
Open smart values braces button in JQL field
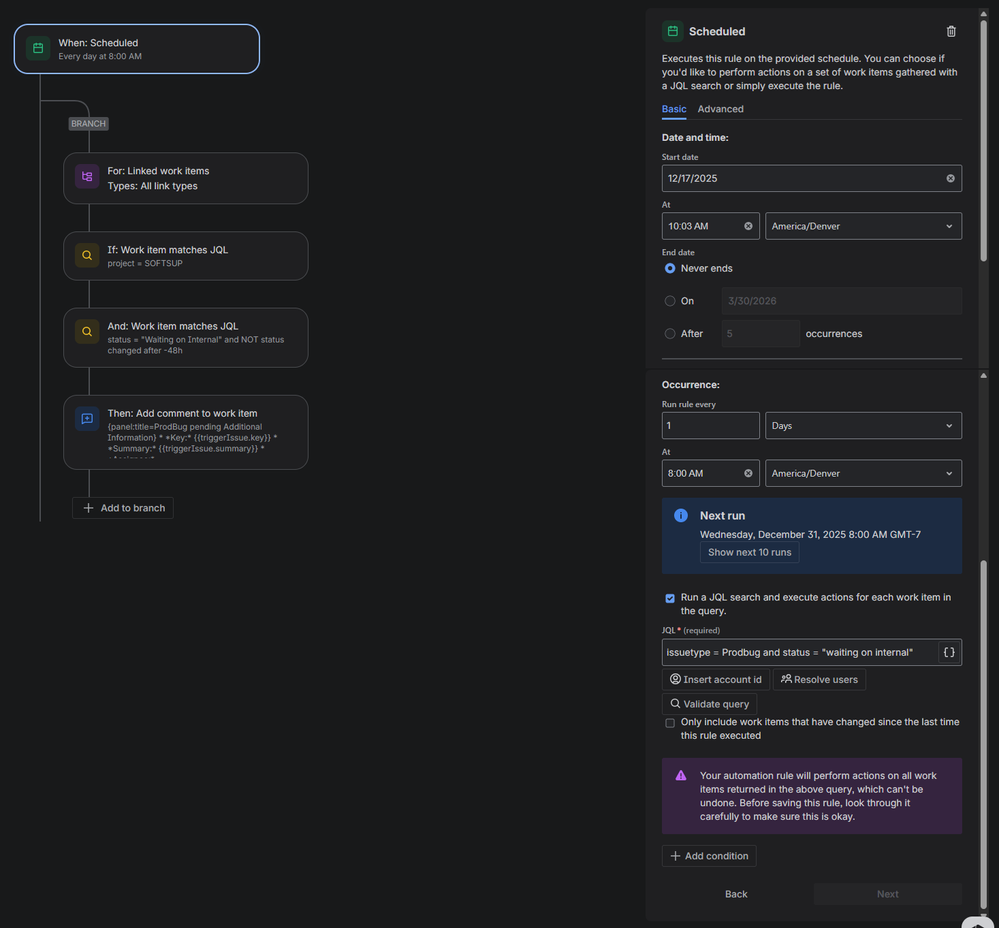949,652
